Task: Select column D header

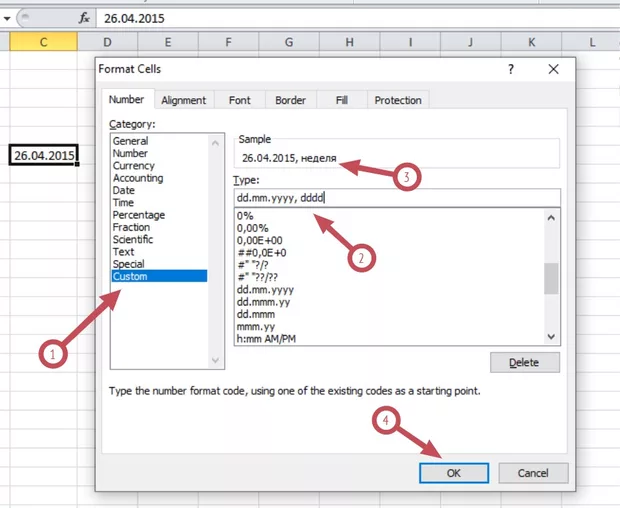Action: 107,42
